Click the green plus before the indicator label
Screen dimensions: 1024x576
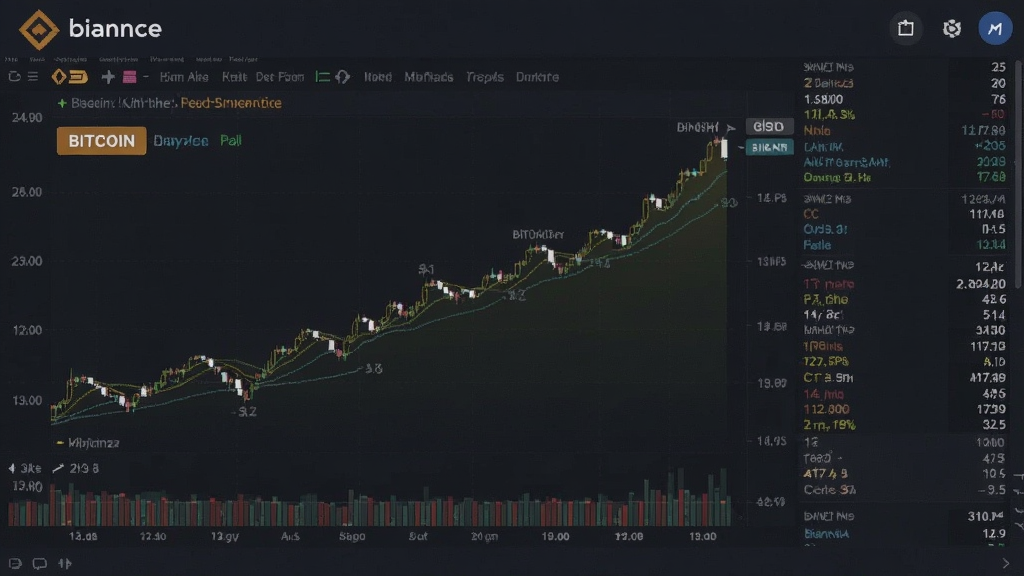62,103
